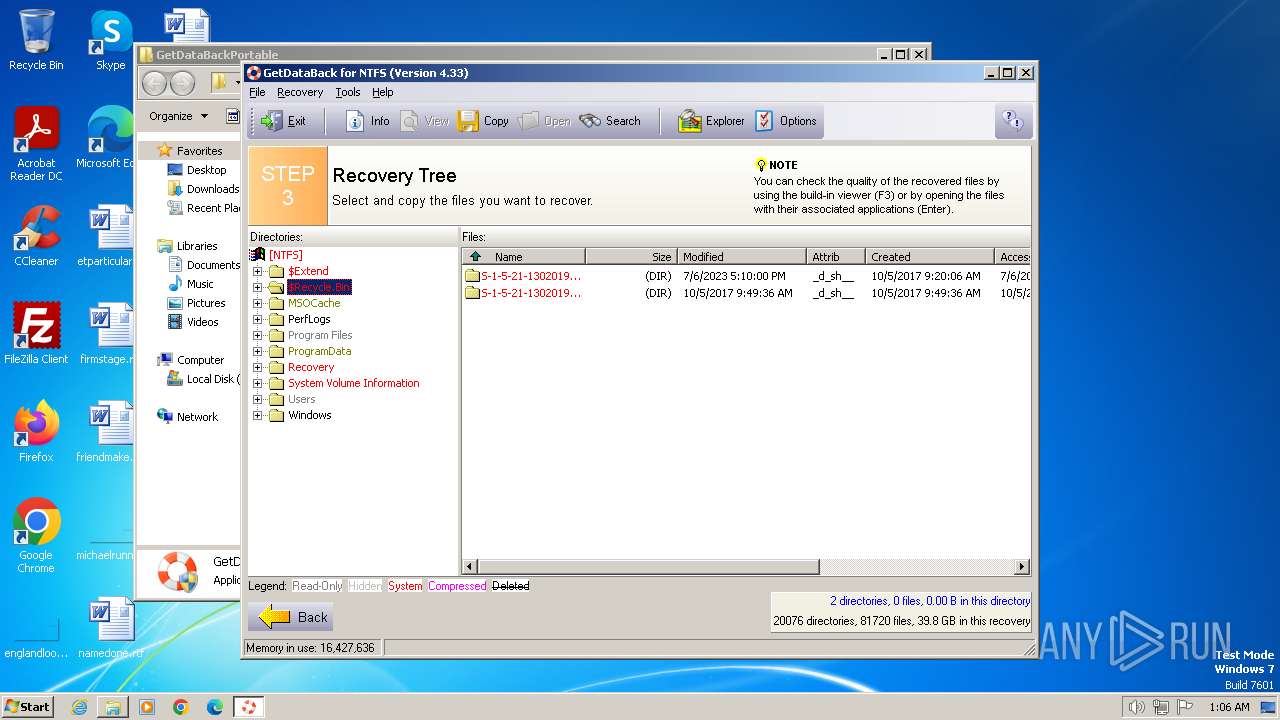
Task: Open the Recycle Bin desktop icon
Action: coord(36,40)
